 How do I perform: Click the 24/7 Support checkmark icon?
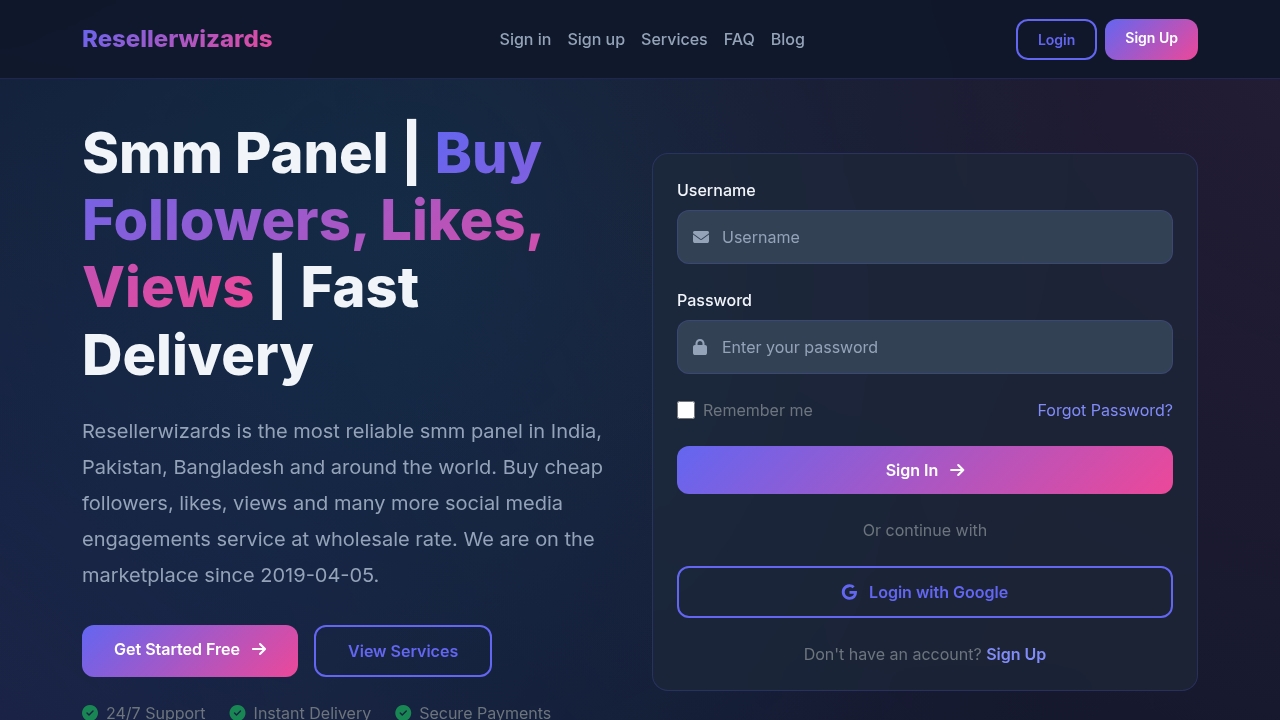[x=90, y=712]
